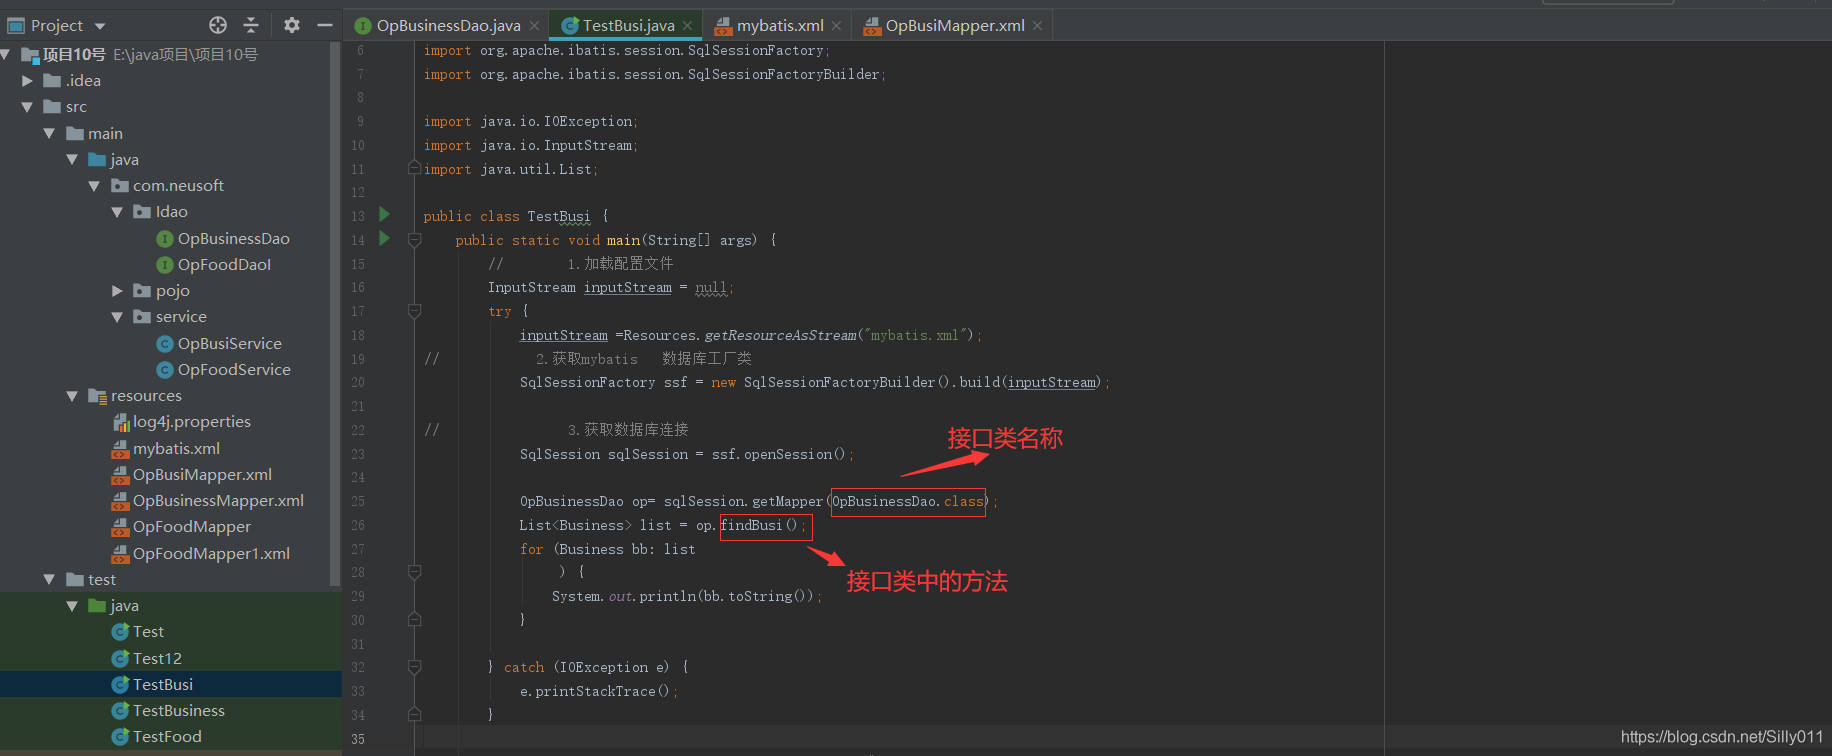Collapse the java folder under test
This screenshot has width=1832, height=756.
[x=72, y=606]
